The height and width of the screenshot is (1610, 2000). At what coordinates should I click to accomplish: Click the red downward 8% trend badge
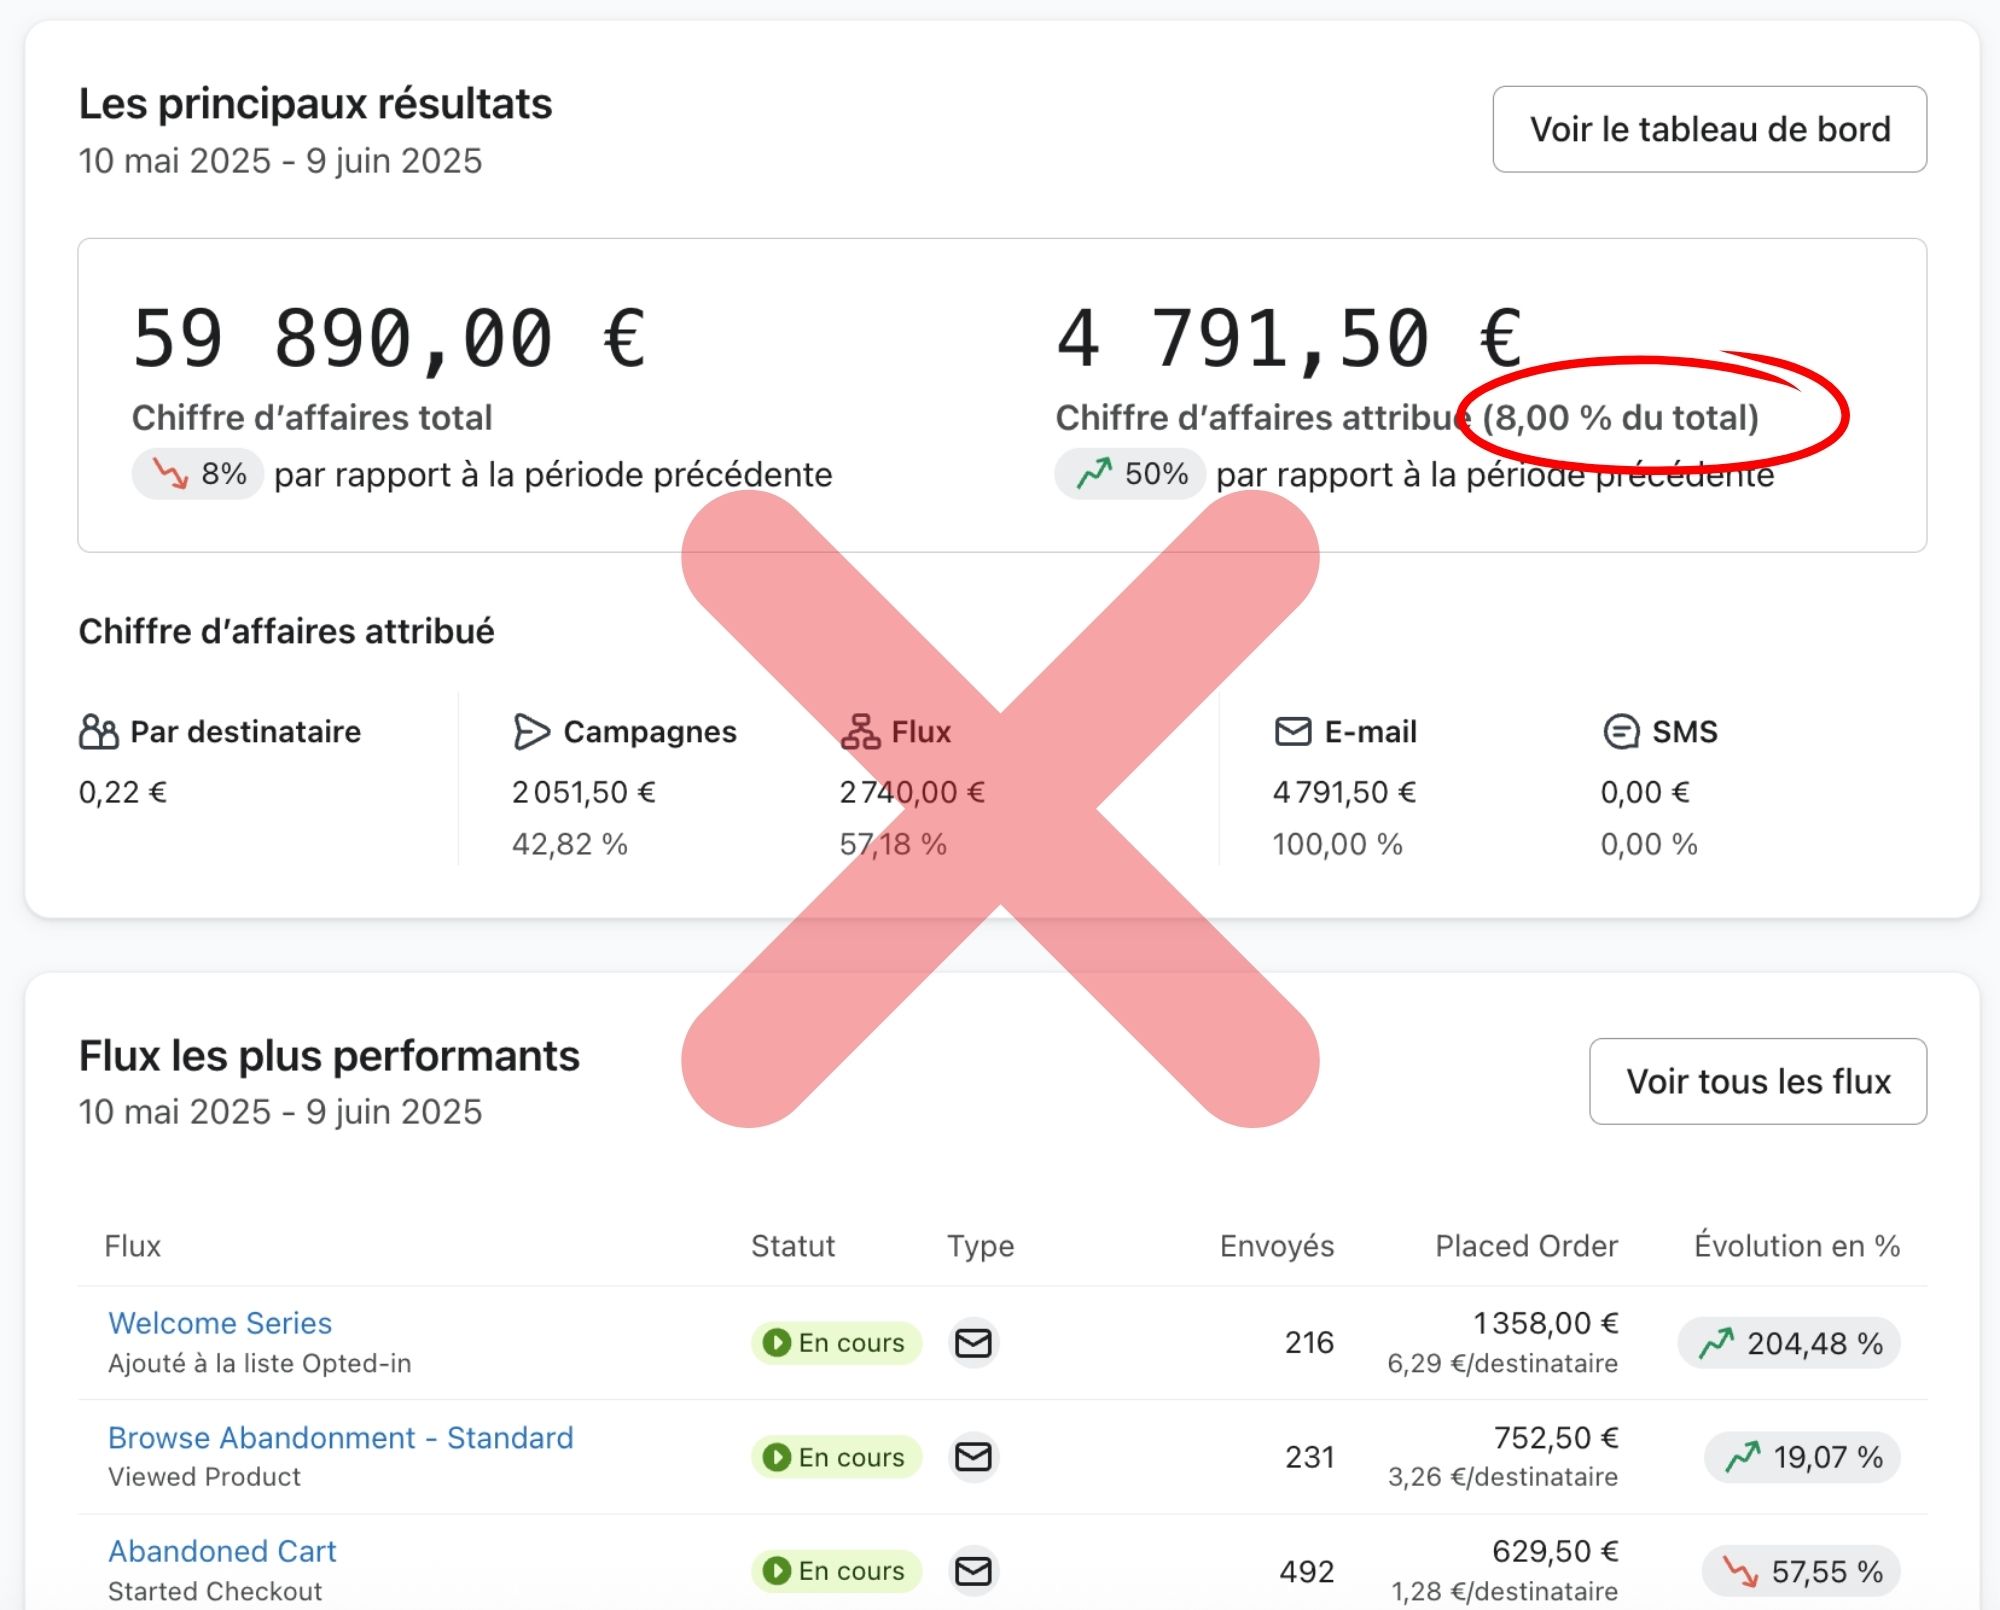[x=197, y=474]
